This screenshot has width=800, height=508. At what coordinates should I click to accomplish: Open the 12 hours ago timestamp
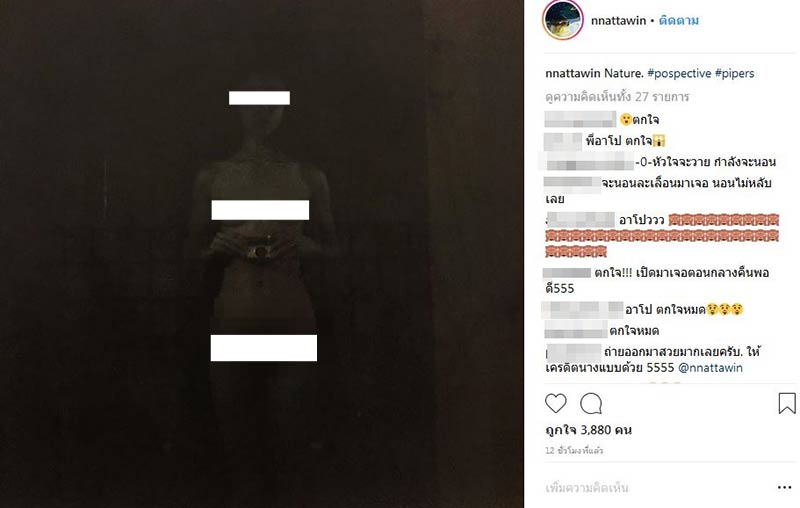coord(574,450)
